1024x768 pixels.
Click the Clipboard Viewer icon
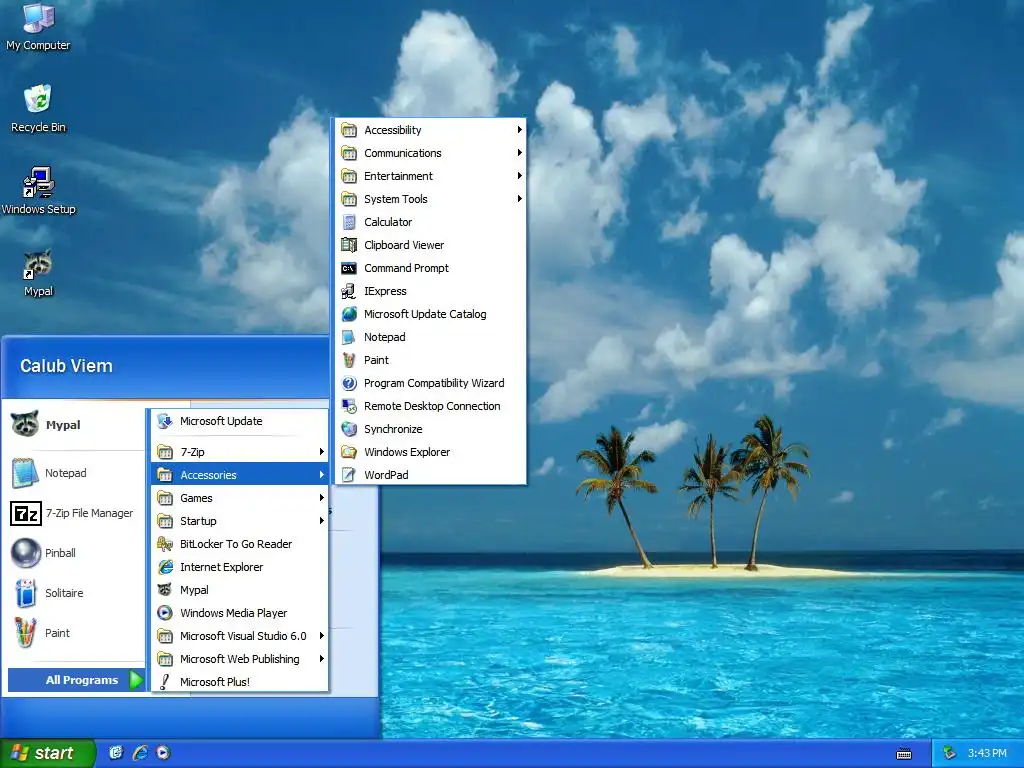(x=349, y=245)
